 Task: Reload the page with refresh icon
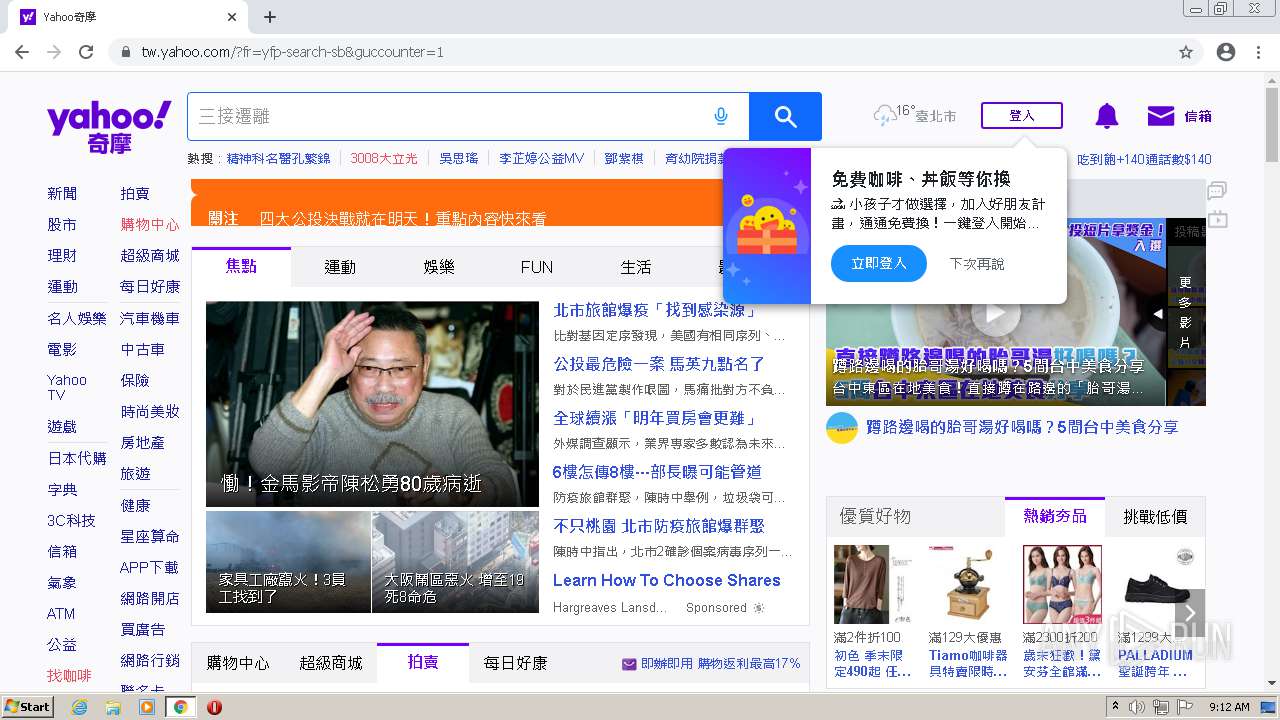point(86,52)
